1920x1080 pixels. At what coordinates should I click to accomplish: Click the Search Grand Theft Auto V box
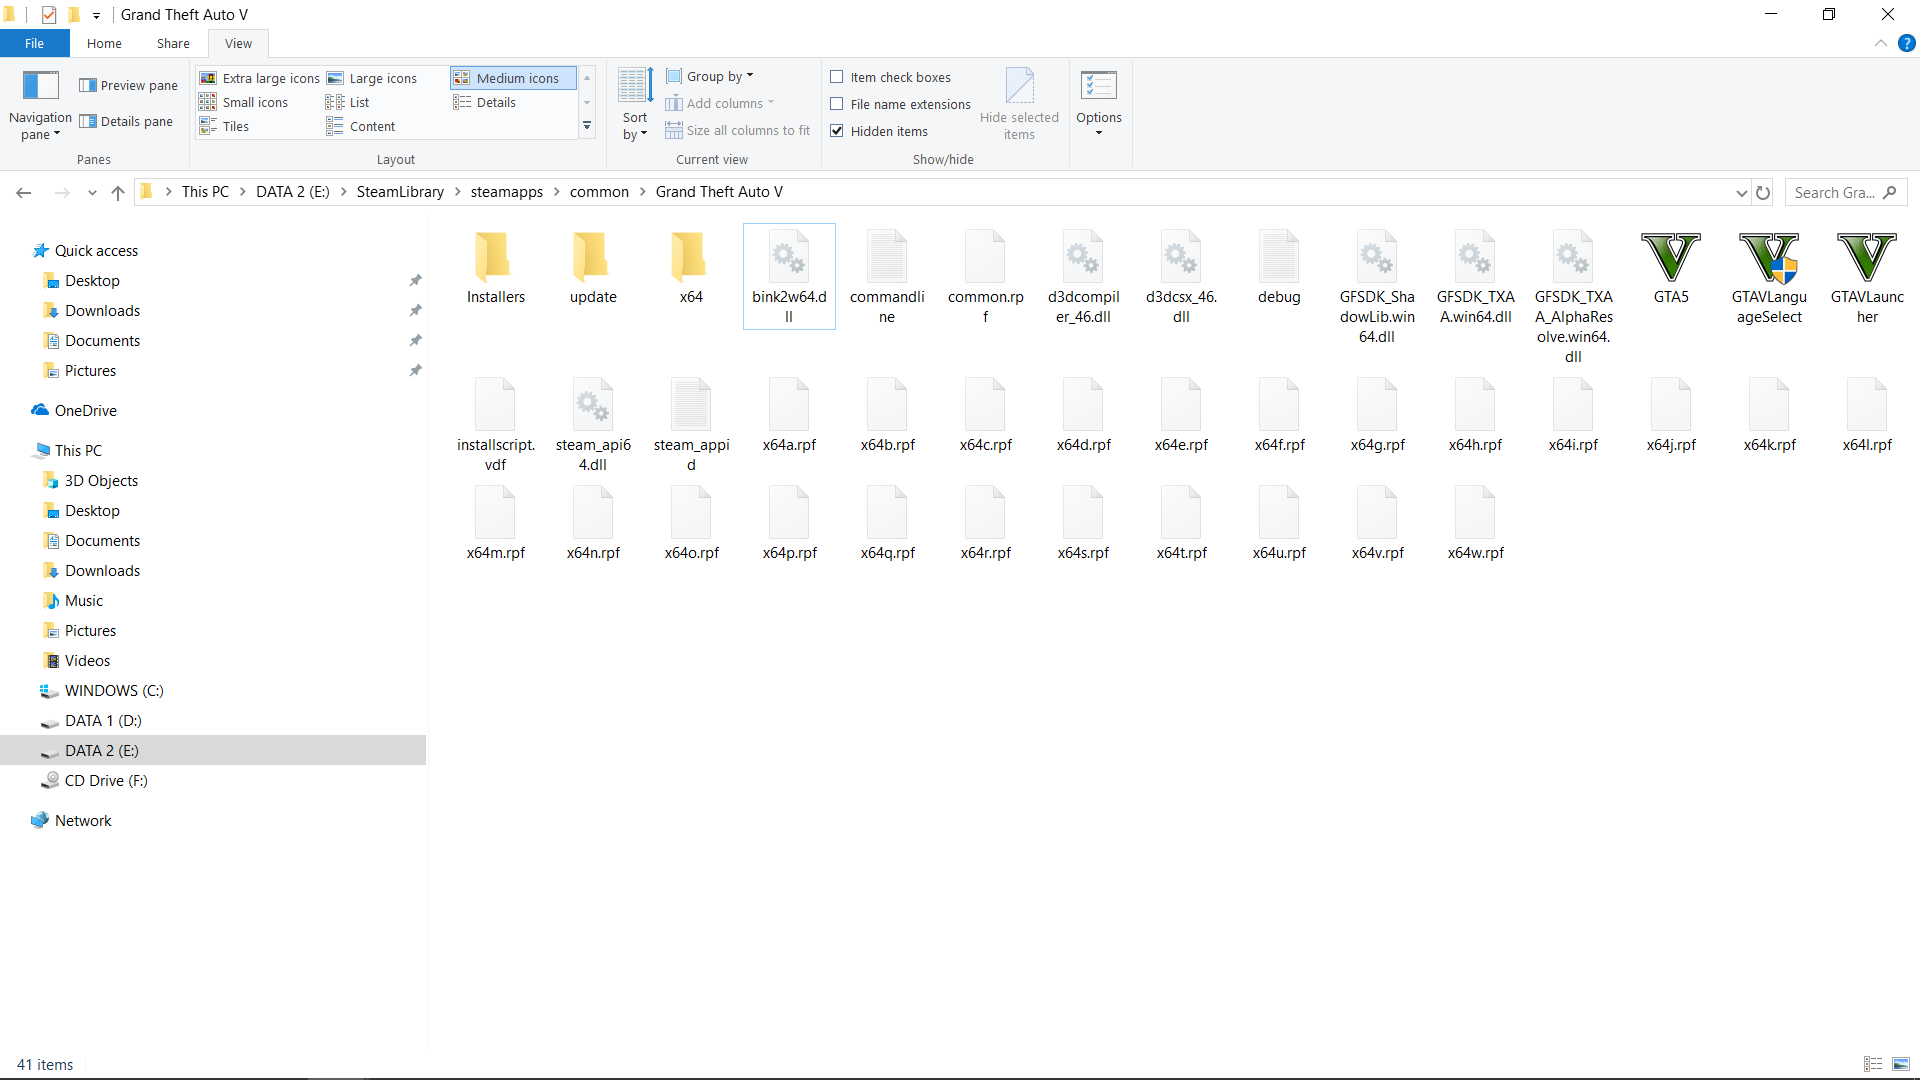[x=1833, y=192]
